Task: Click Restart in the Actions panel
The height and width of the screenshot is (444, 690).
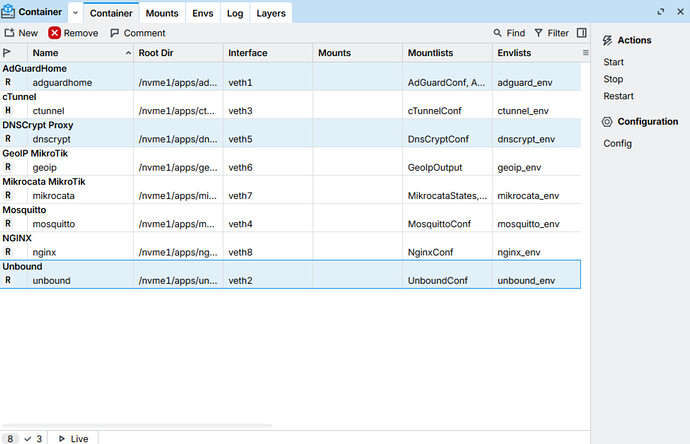Action: point(618,96)
